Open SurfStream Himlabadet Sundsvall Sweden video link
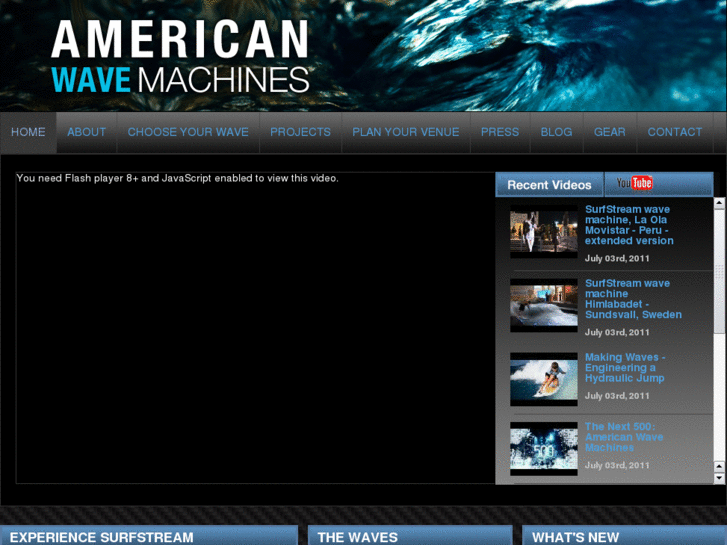Screen dimensions: 727x545 click(x=633, y=299)
